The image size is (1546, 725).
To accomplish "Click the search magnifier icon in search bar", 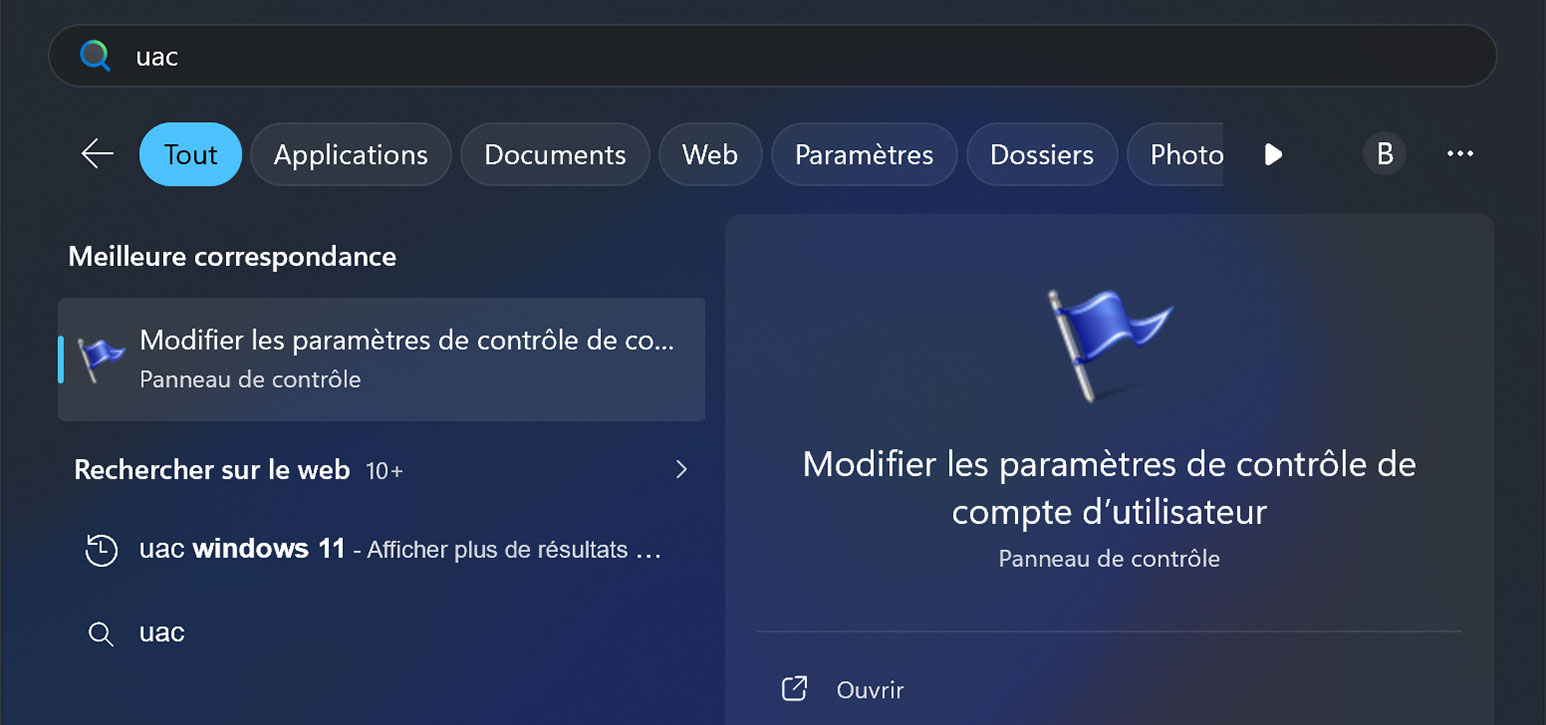I will pyautogui.click(x=95, y=56).
